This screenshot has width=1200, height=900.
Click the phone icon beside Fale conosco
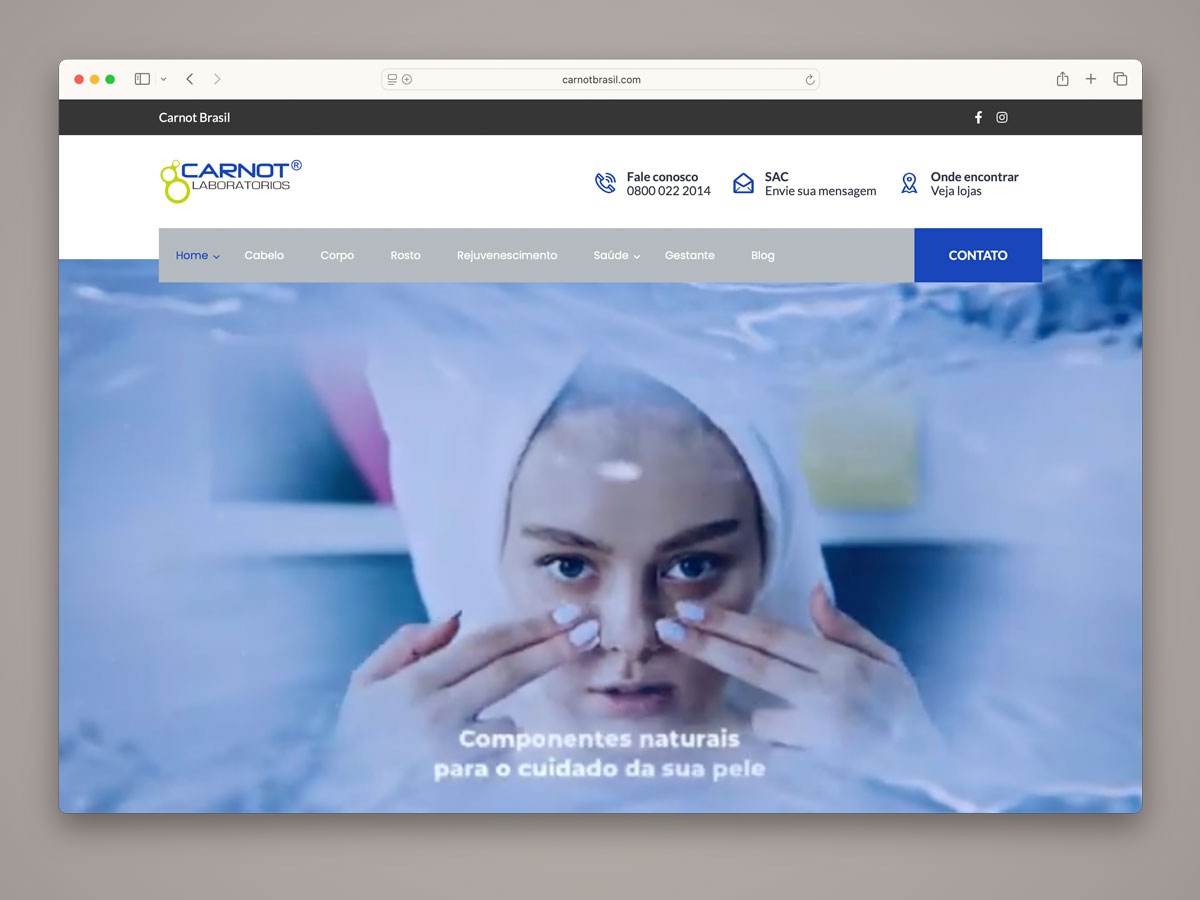[x=605, y=183]
